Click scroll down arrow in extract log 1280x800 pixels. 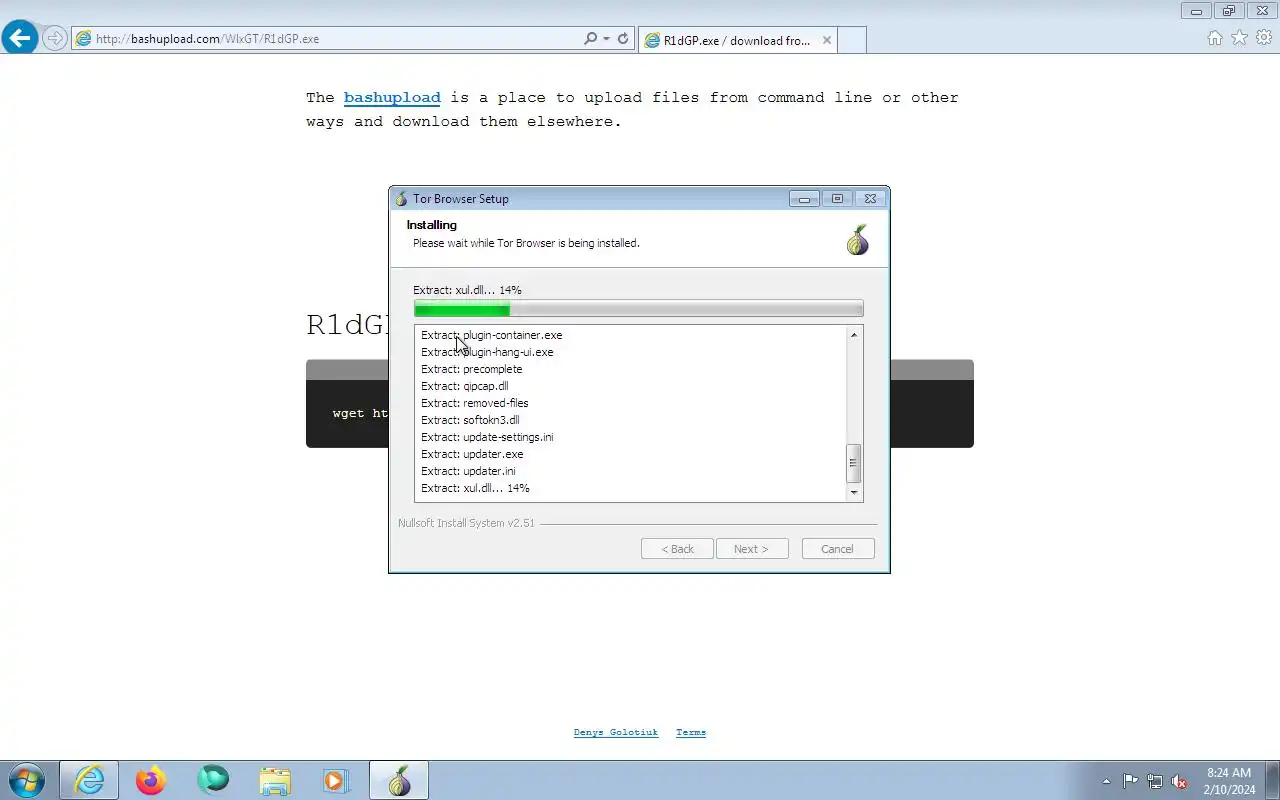coord(854,492)
